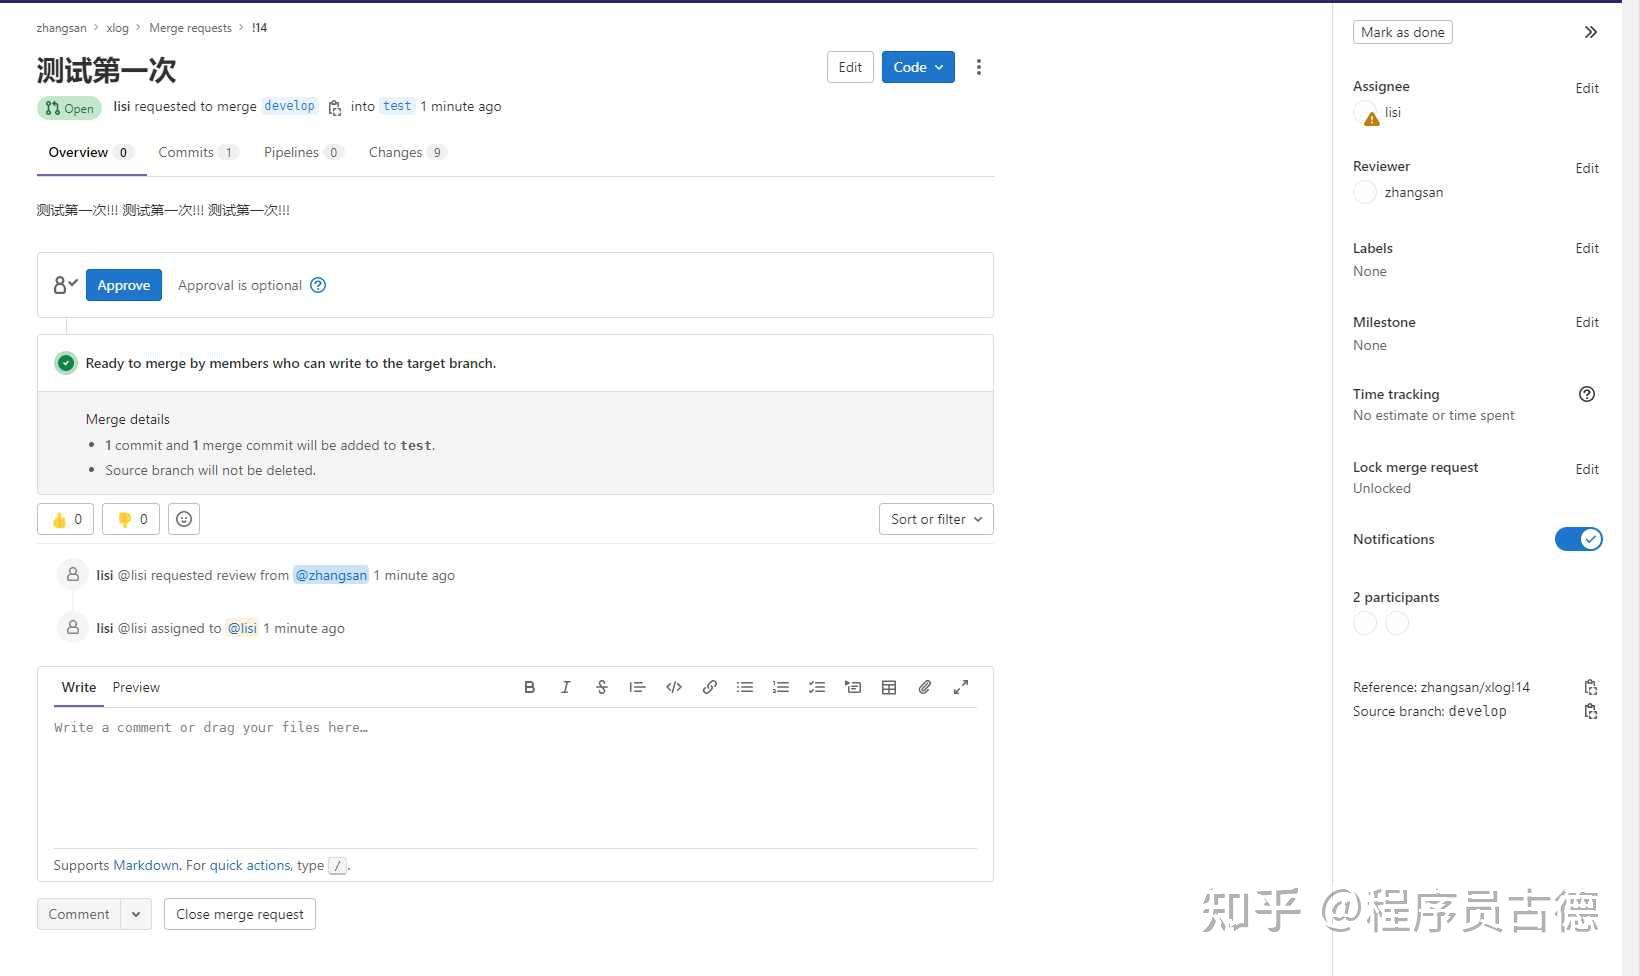Open the Code dropdown
The width and height of the screenshot is (1640, 976).
click(x=917, y=67)
